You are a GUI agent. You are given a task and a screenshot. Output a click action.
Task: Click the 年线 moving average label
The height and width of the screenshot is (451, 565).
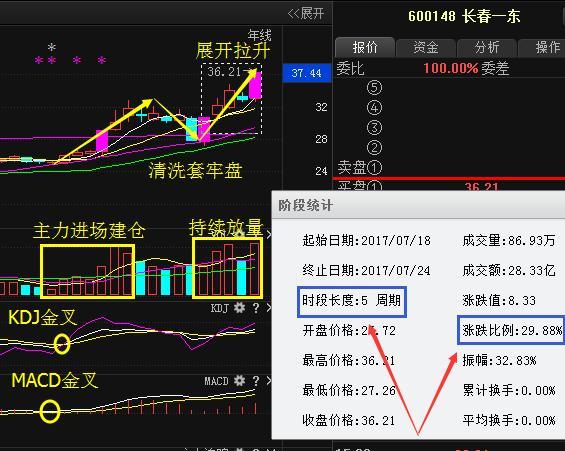259,35
